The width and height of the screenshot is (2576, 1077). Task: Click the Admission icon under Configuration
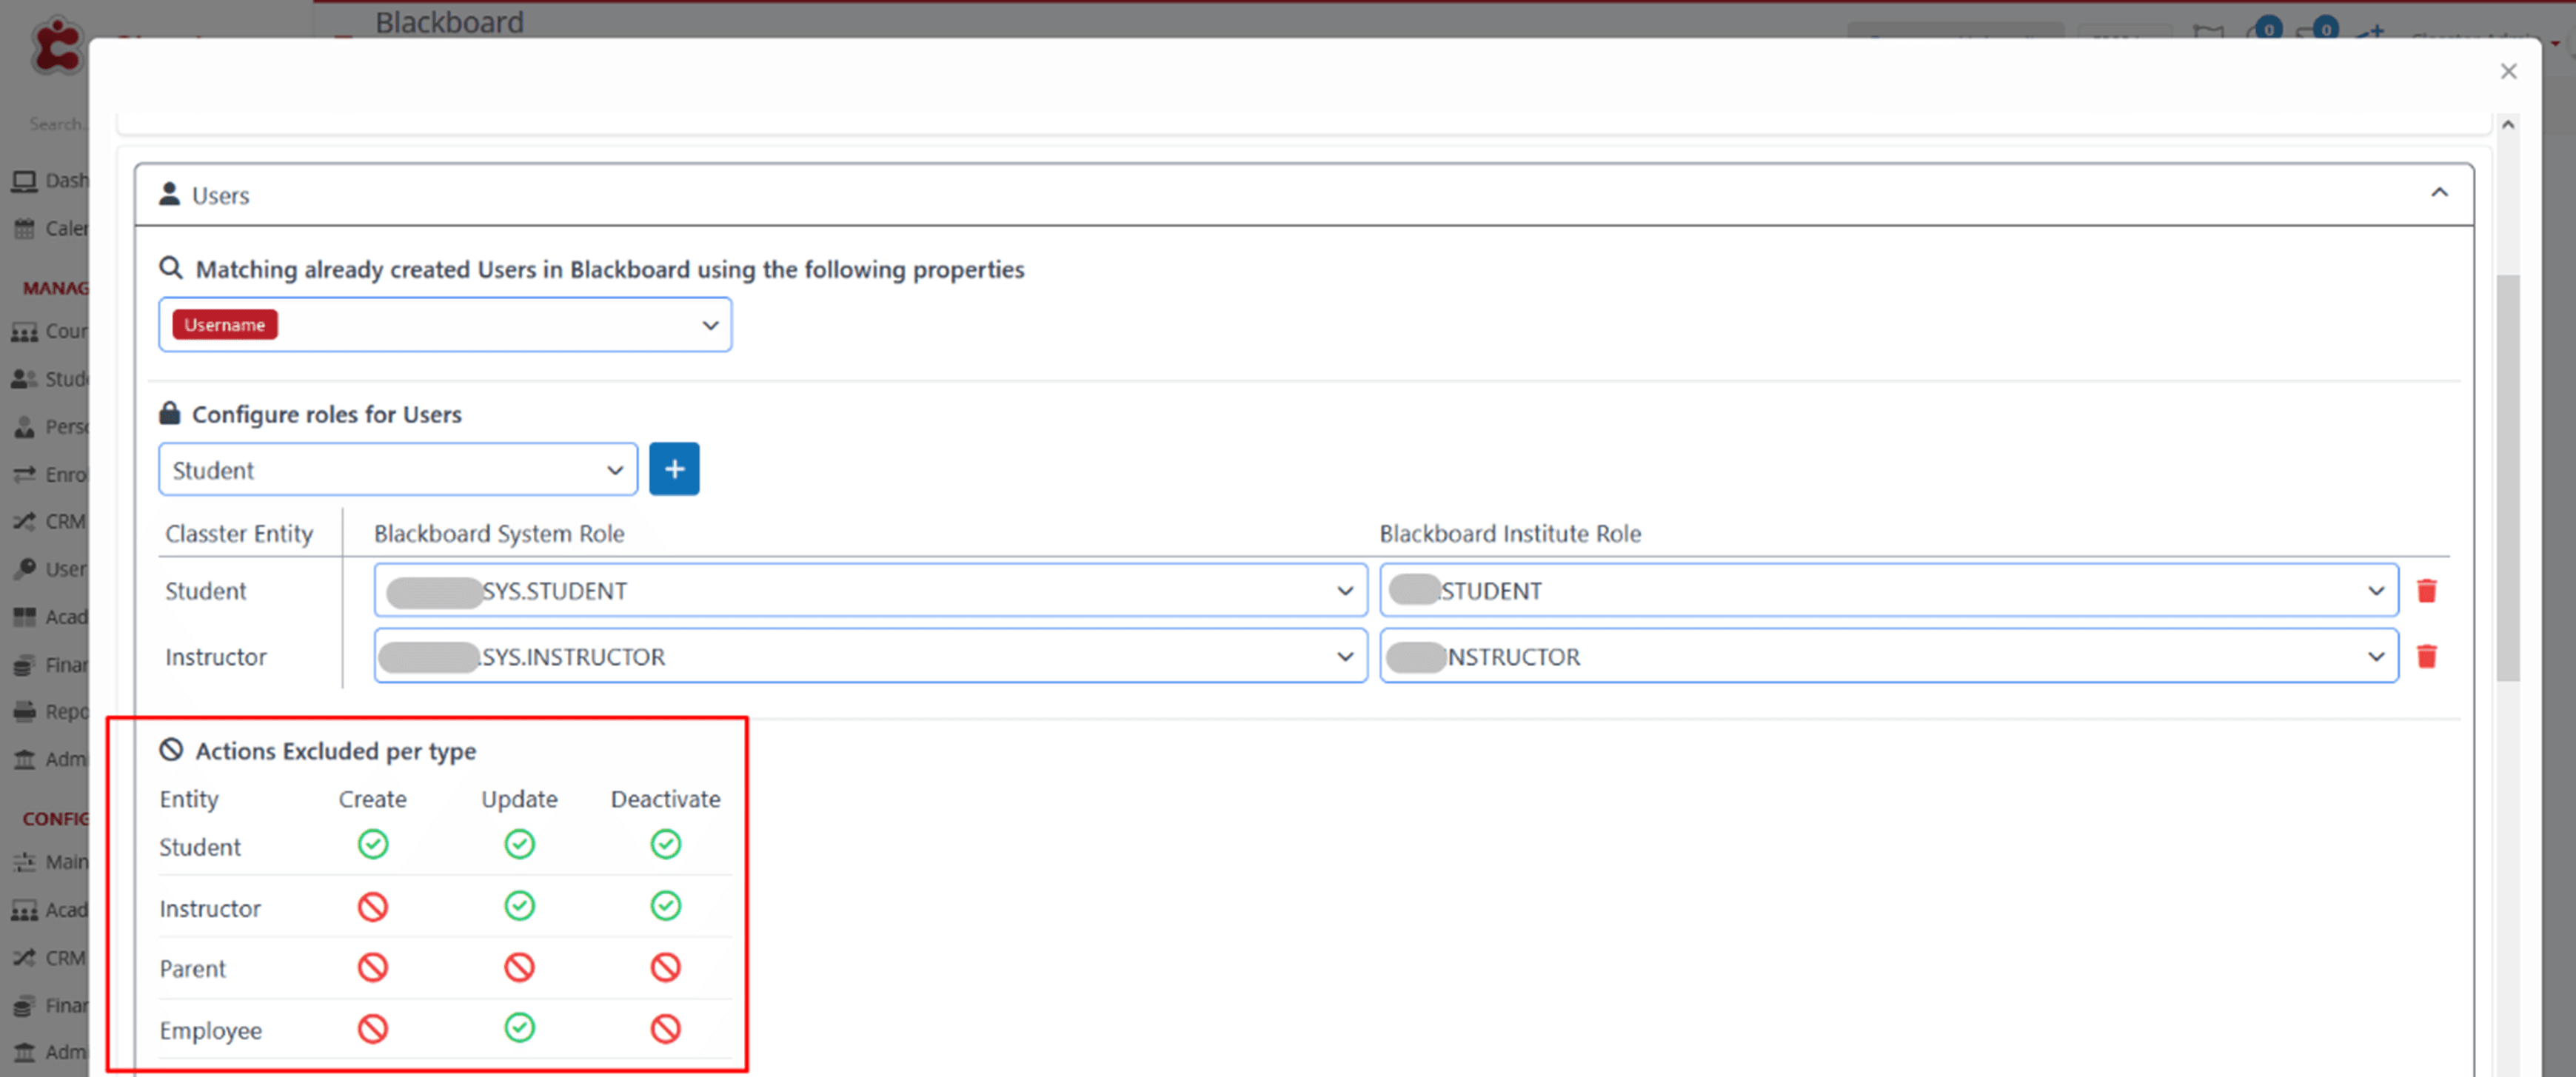click(x=25, y=1053)
